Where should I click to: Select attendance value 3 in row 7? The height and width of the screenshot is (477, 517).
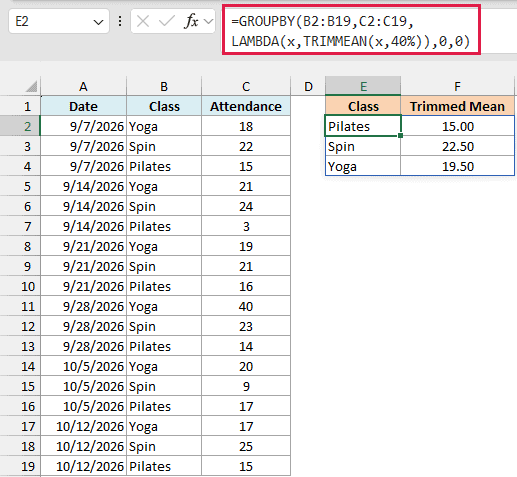click(x=246, y=226)
